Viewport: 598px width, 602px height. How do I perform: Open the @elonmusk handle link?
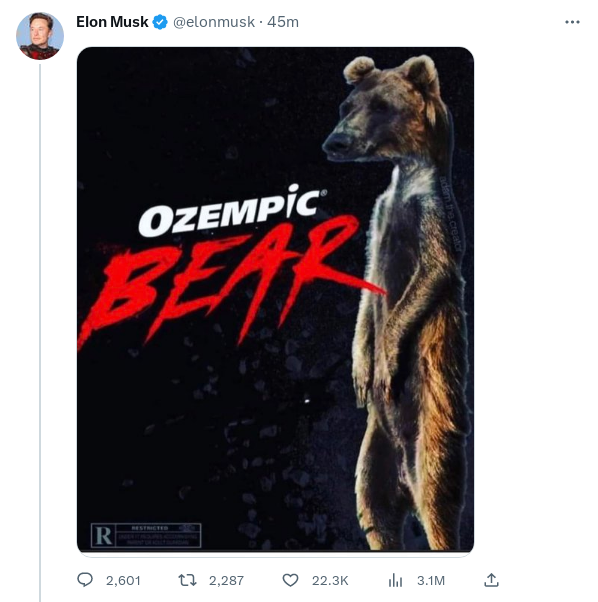(214, 22)
